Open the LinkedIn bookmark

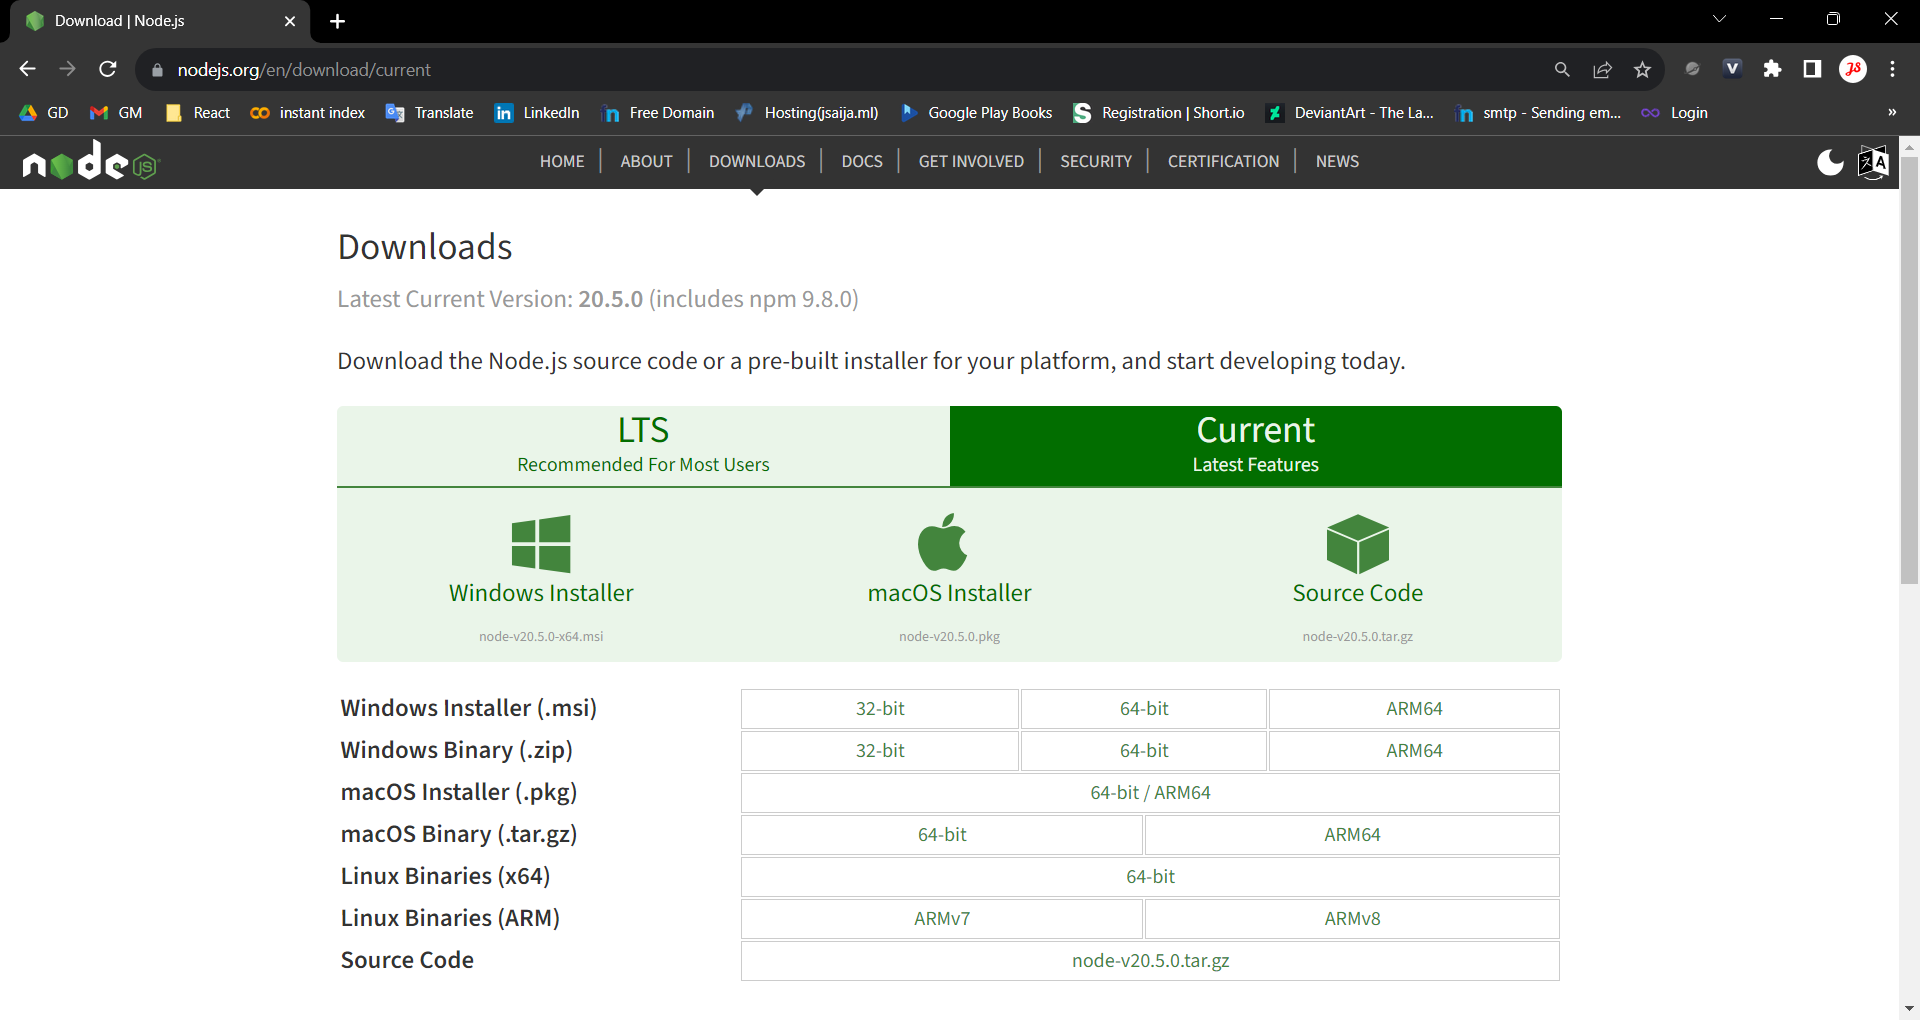tap(537, 113)
